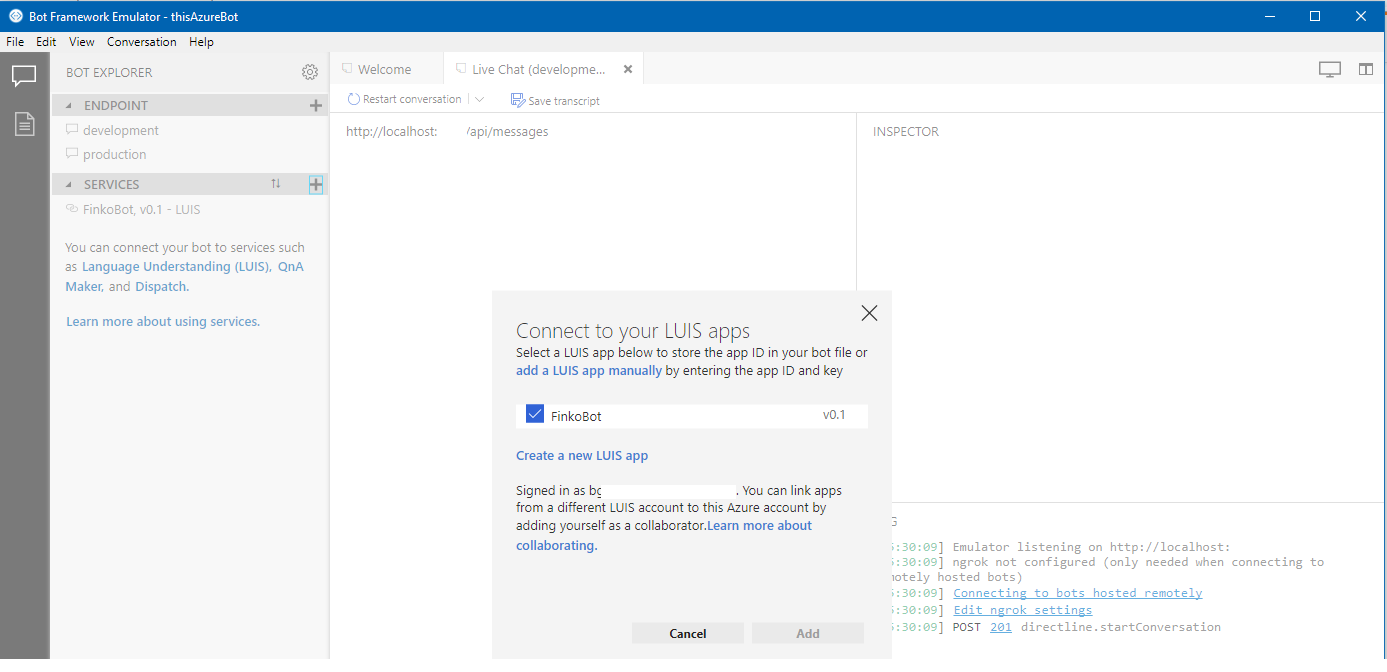Close the Live Chat tab
The height and width of the screenshot is (672, 1387).
(x=628, y=69)
